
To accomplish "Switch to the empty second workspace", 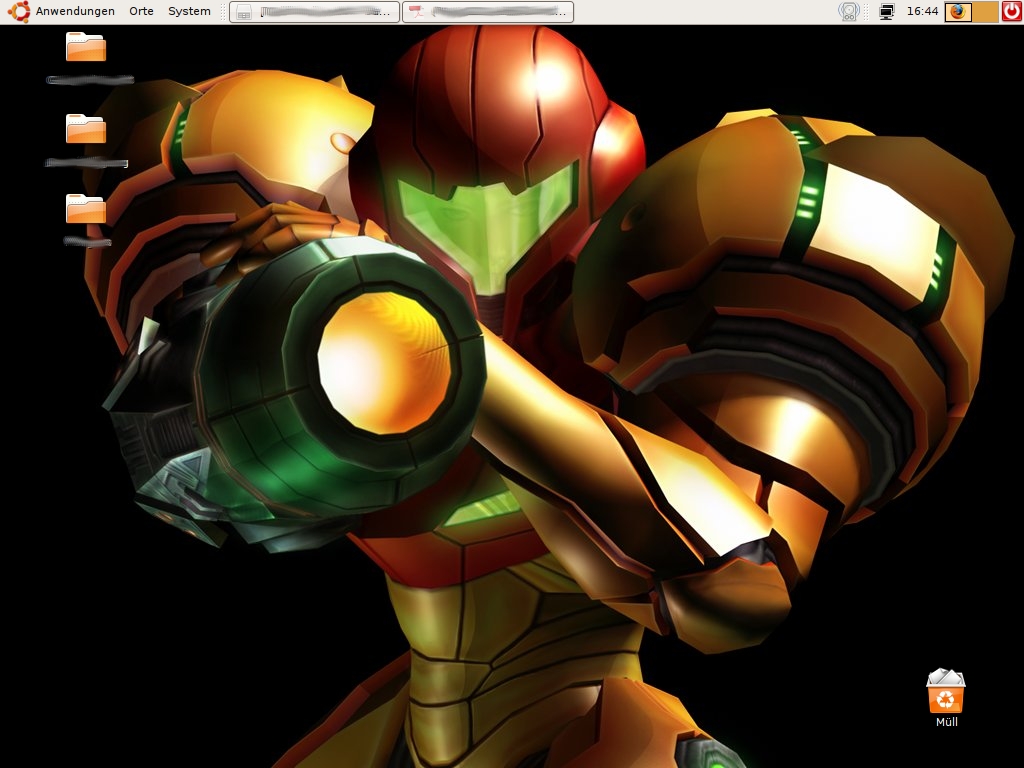I will coord(985,12).
